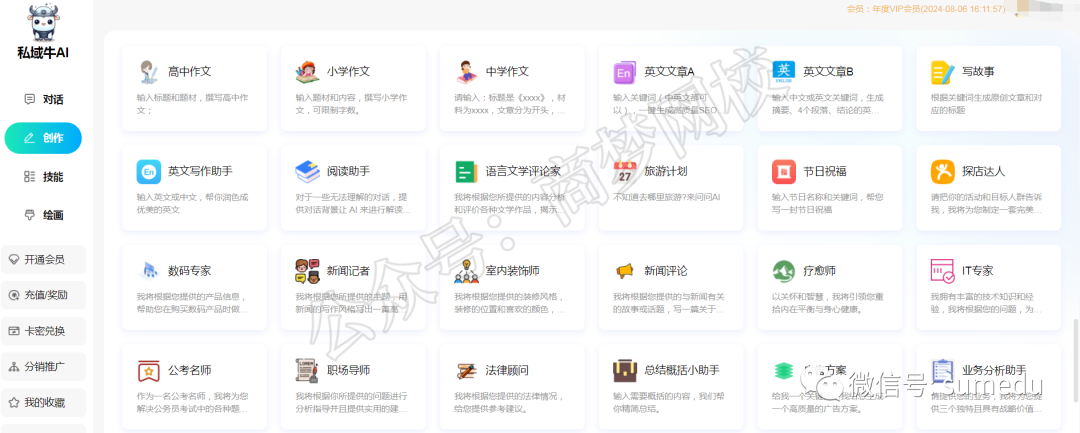Image resolution: width=1080 pixels, height=433 pixels.
Task: Click the 英文写作助手 En icon
Action: (148, 171)
